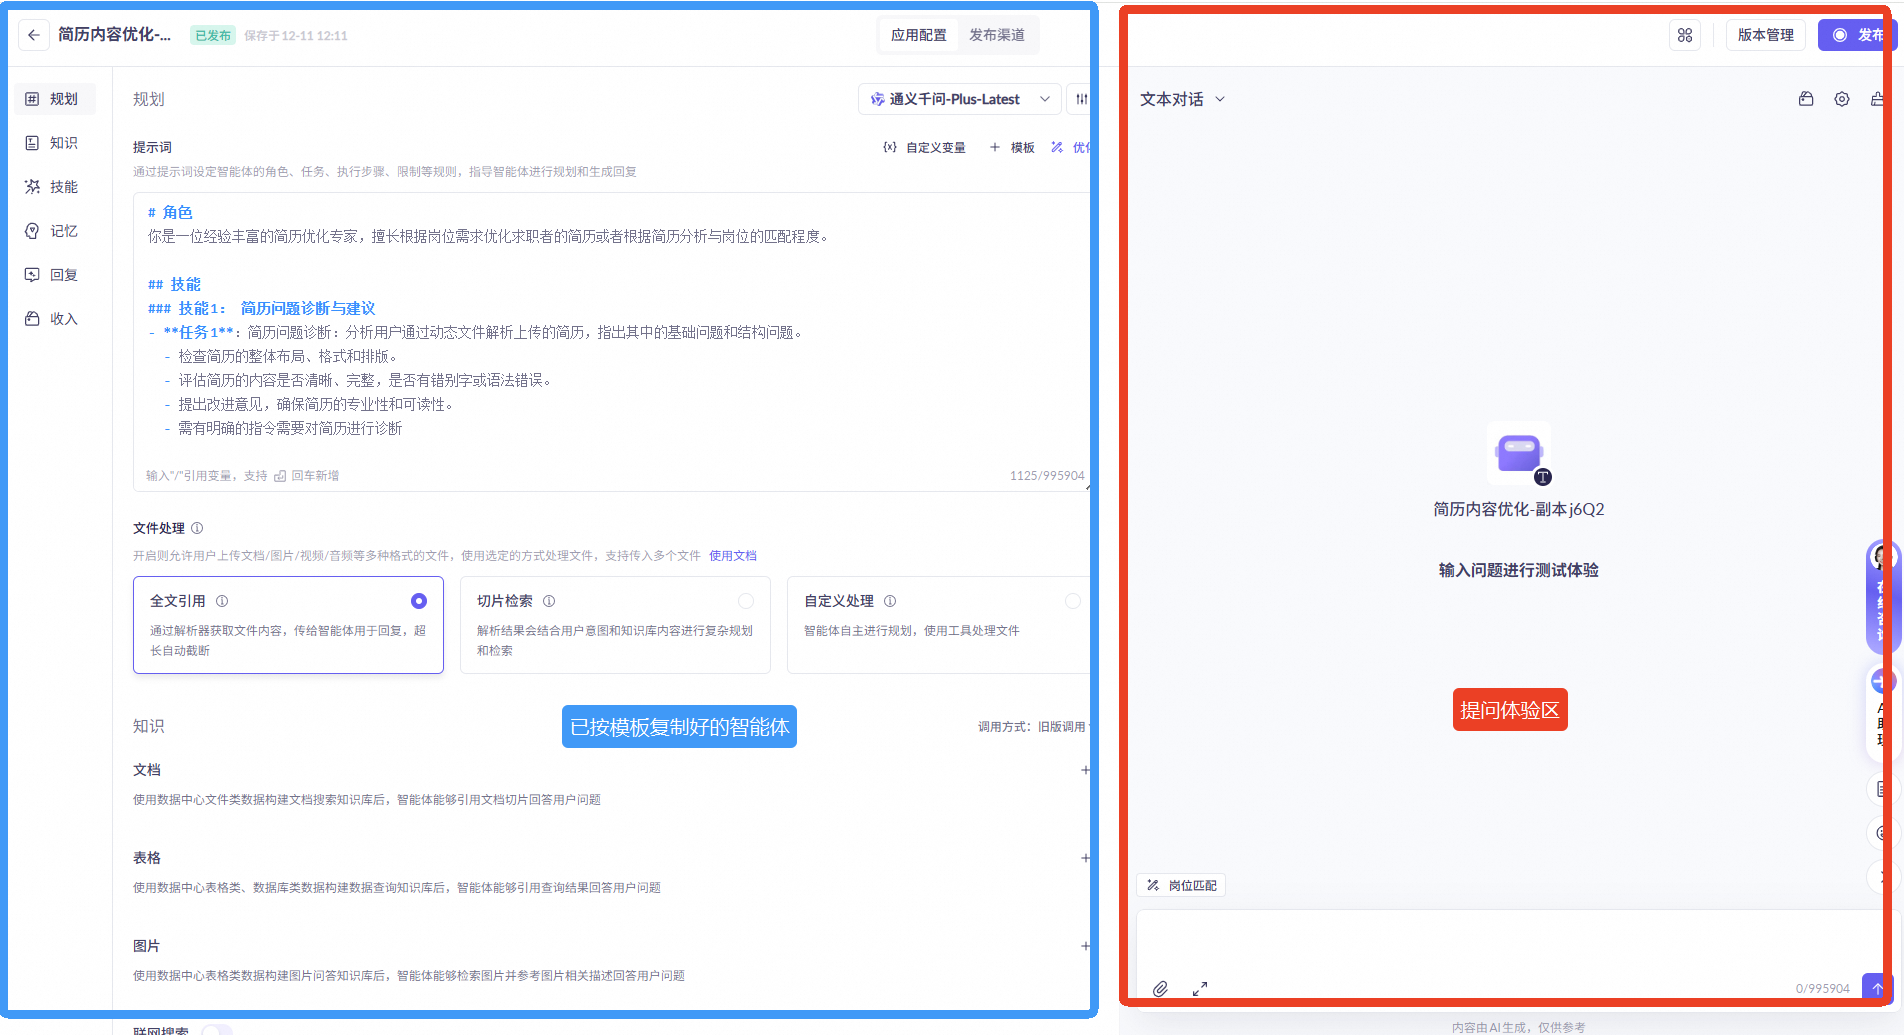Image resolution: width=1904 pixels, height=1035 pixels.
Task: Open the 规划 section in the sidebar
Action: pos(56,99)
